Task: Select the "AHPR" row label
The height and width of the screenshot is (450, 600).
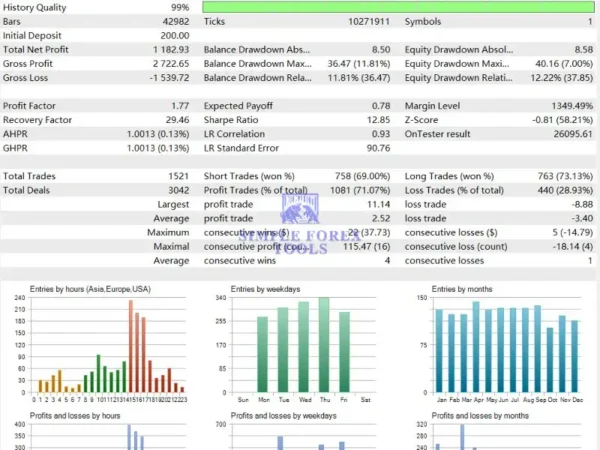Action: coord(15,134)
